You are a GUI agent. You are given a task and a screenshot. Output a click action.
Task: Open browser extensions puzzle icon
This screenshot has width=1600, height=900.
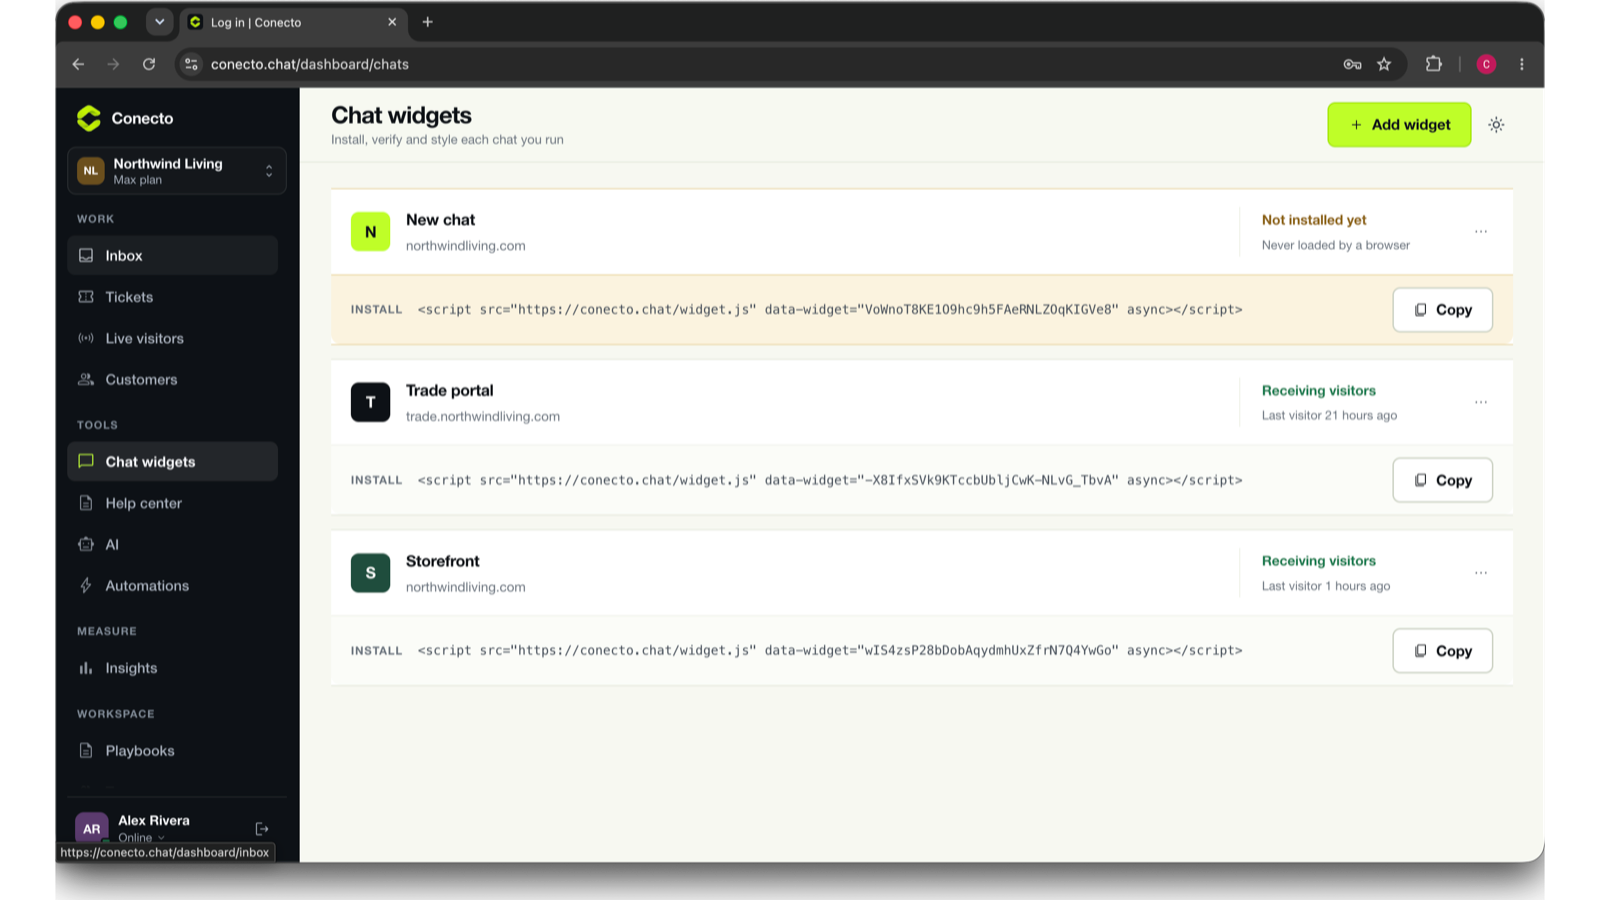click(1433, 64)
